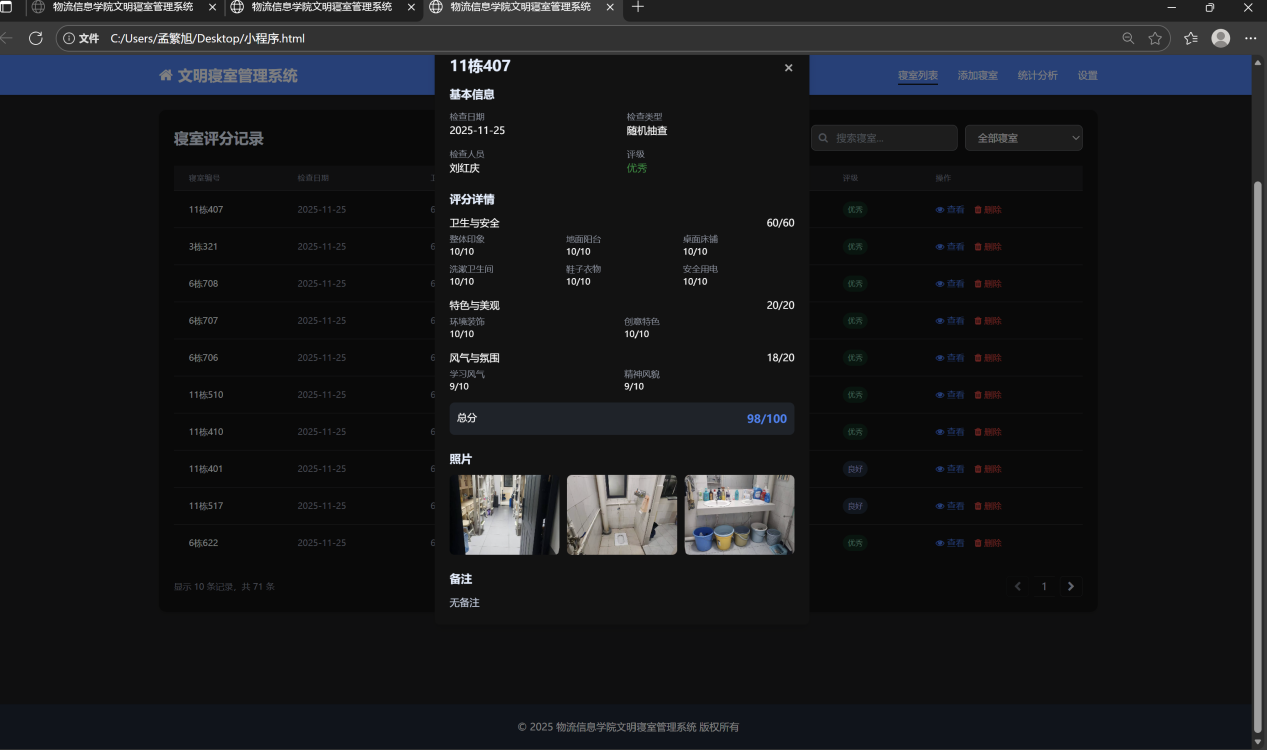The width and height of the screenshot is (1267, 750).
Task: Delete the 11栋401 record
Action: (988, 469)
